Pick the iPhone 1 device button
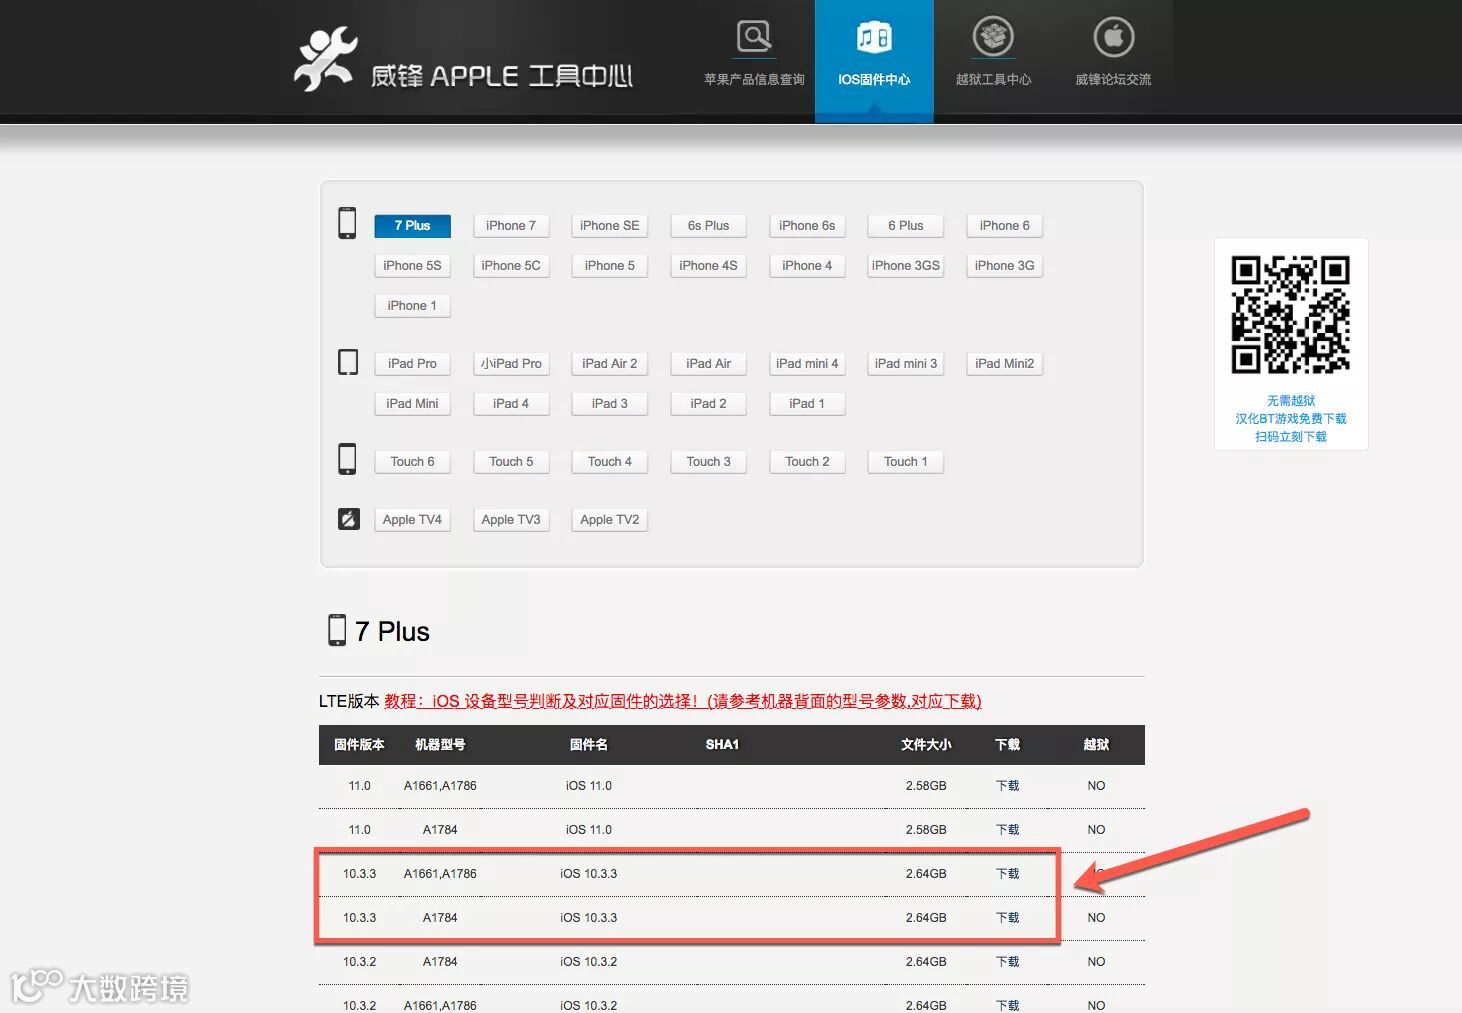The width and height of the screenshot is (1462, 1013). (412, 306)
